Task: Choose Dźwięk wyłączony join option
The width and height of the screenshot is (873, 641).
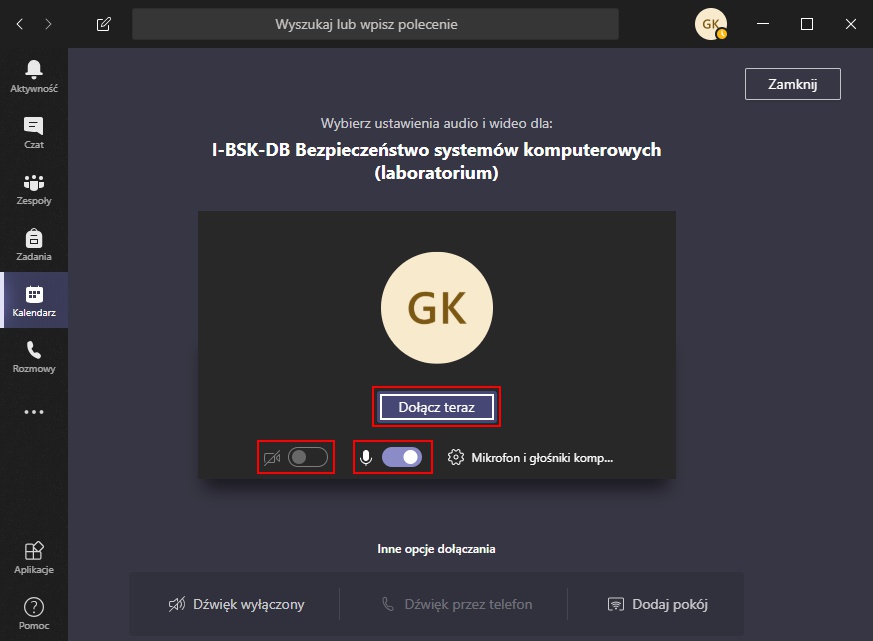Action: 237,604
